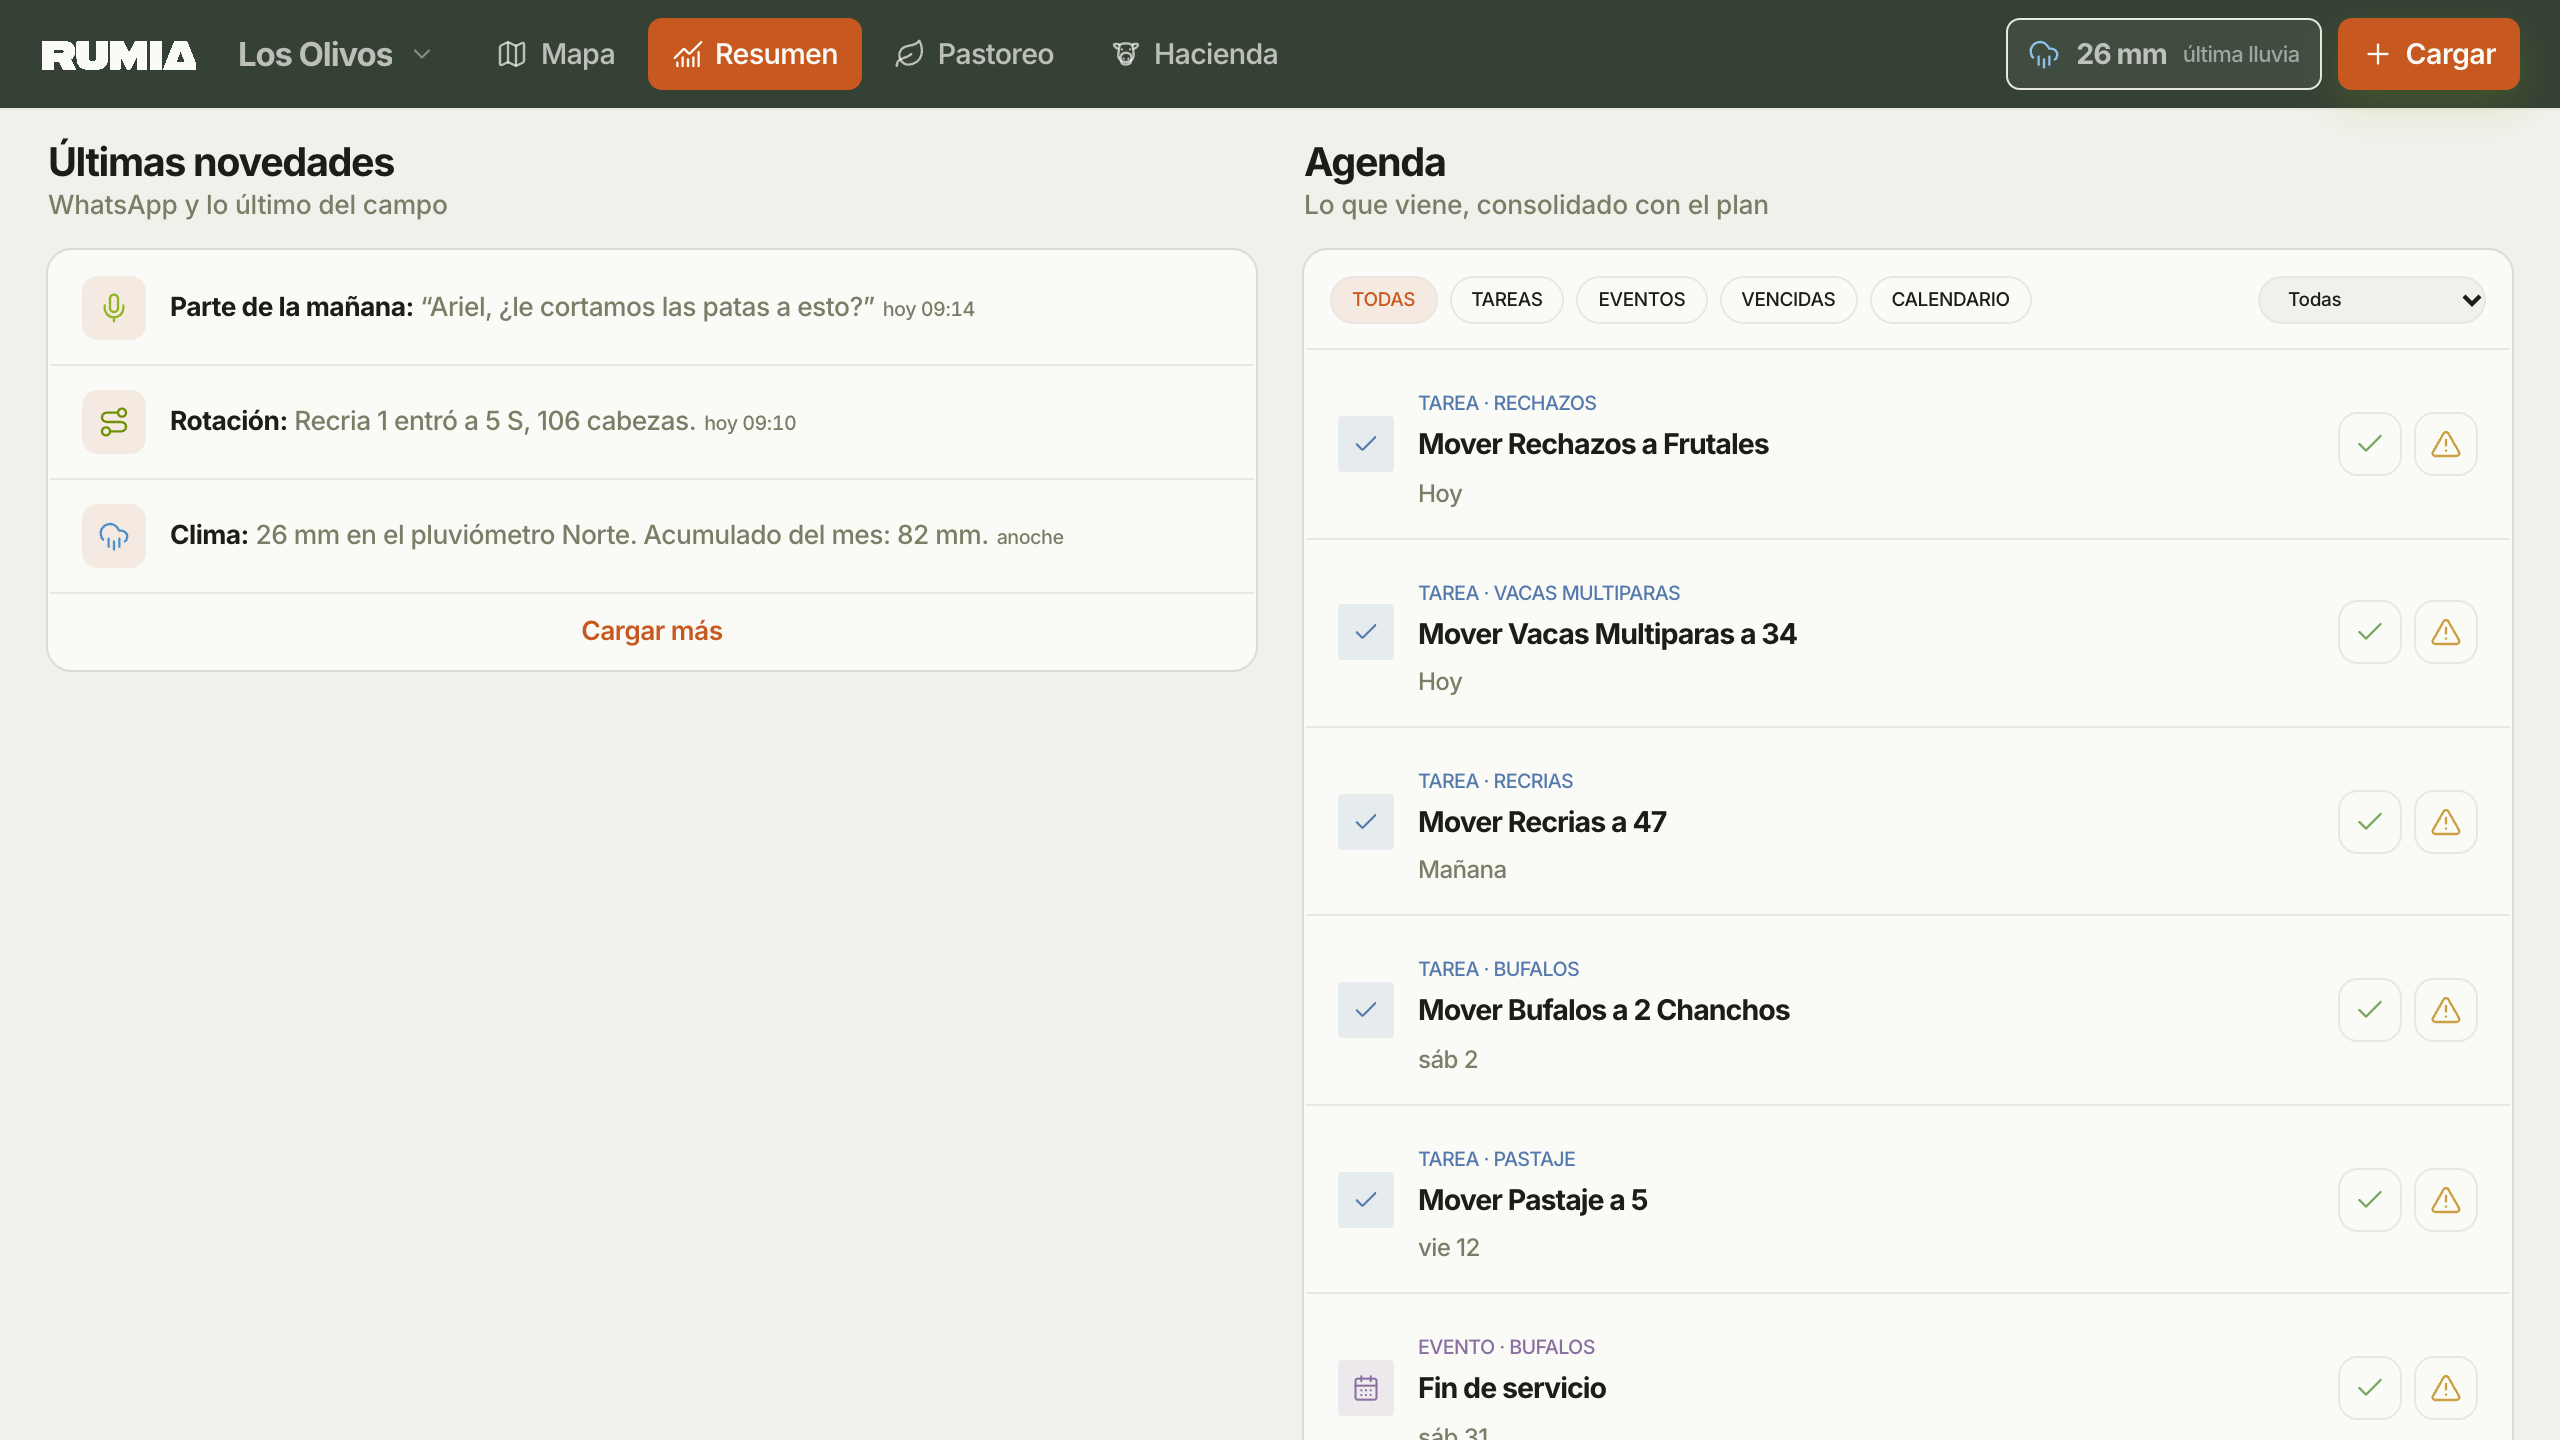
Task: Click the Cargar button
Action: coord(2429,54)
